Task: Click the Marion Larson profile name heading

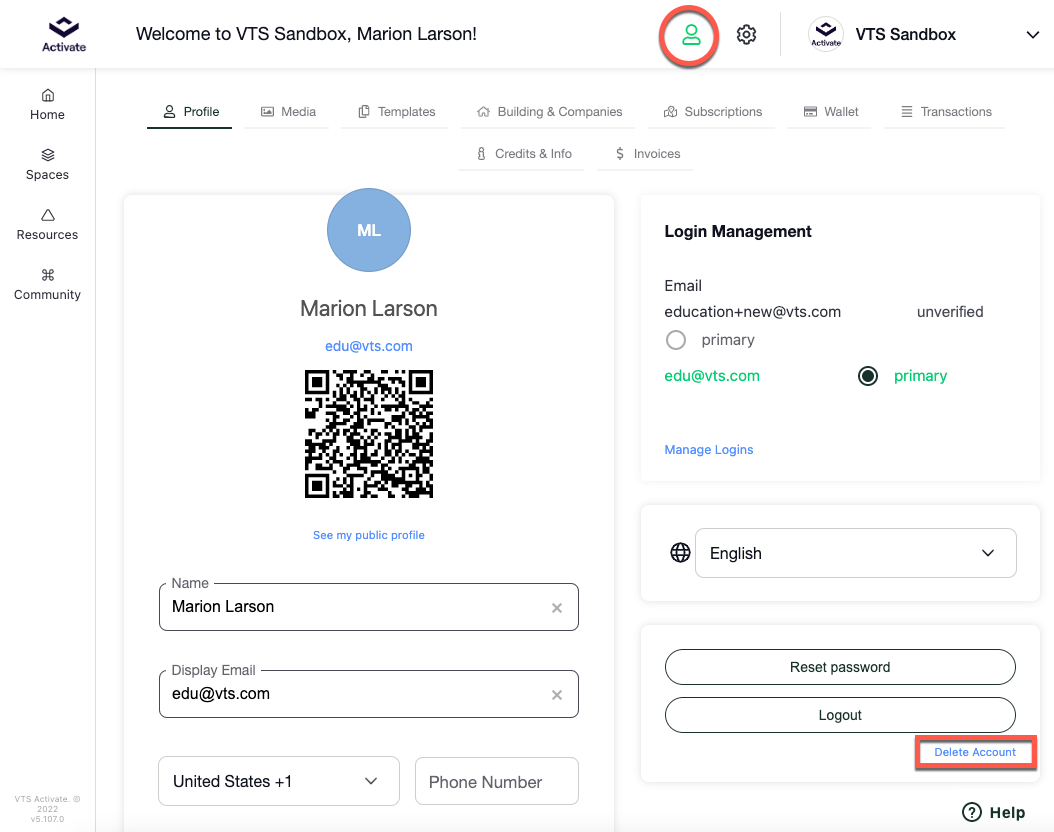Action: pyautogui.click(x=369, y=308)
